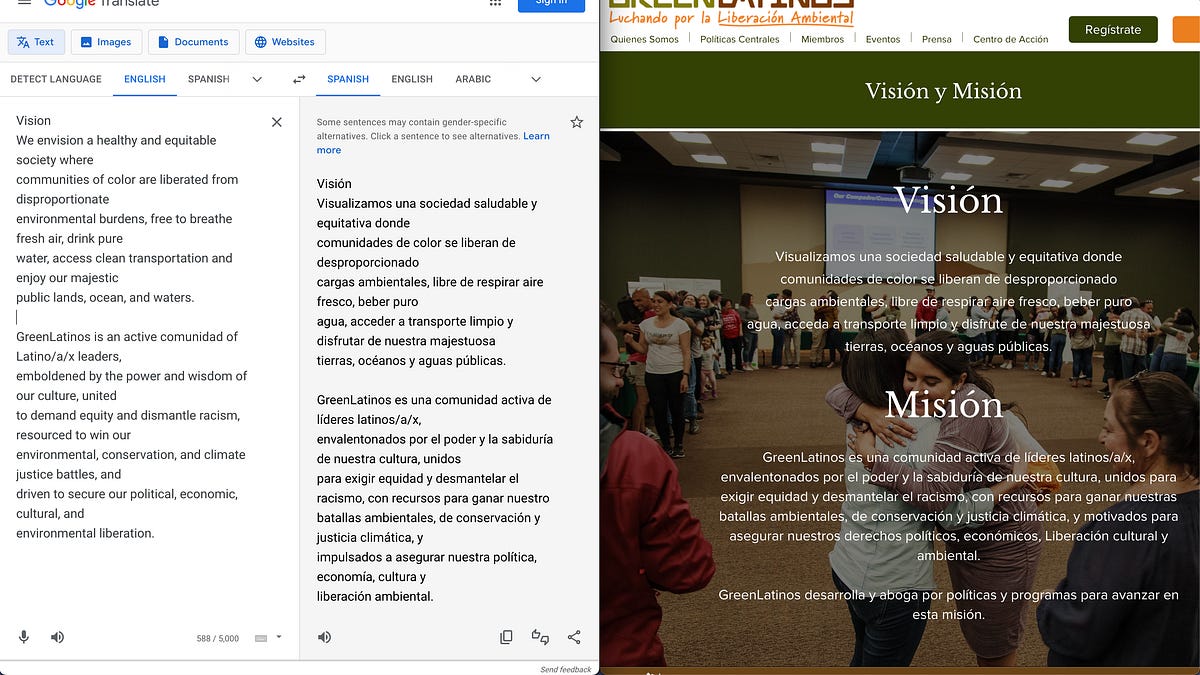Select SPANISH target language tab
The height and width of the screenshot is (675, 1200).
(x=348, y=79)
